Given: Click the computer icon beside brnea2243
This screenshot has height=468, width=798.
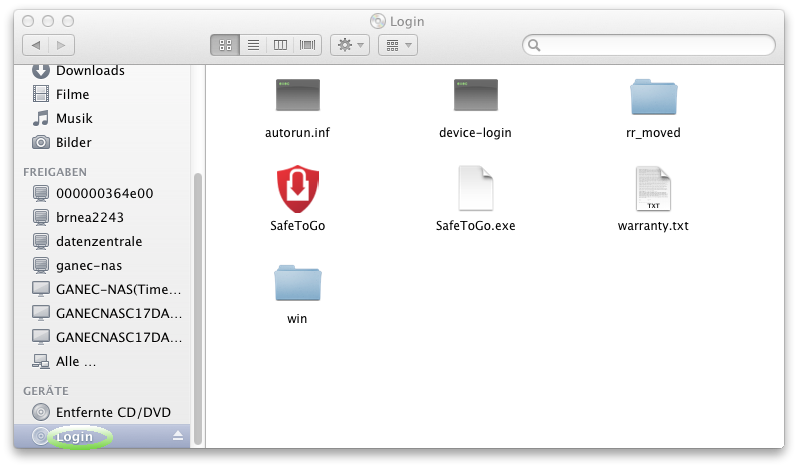Looking at the screenshot, I should click(x=41, y=217).
